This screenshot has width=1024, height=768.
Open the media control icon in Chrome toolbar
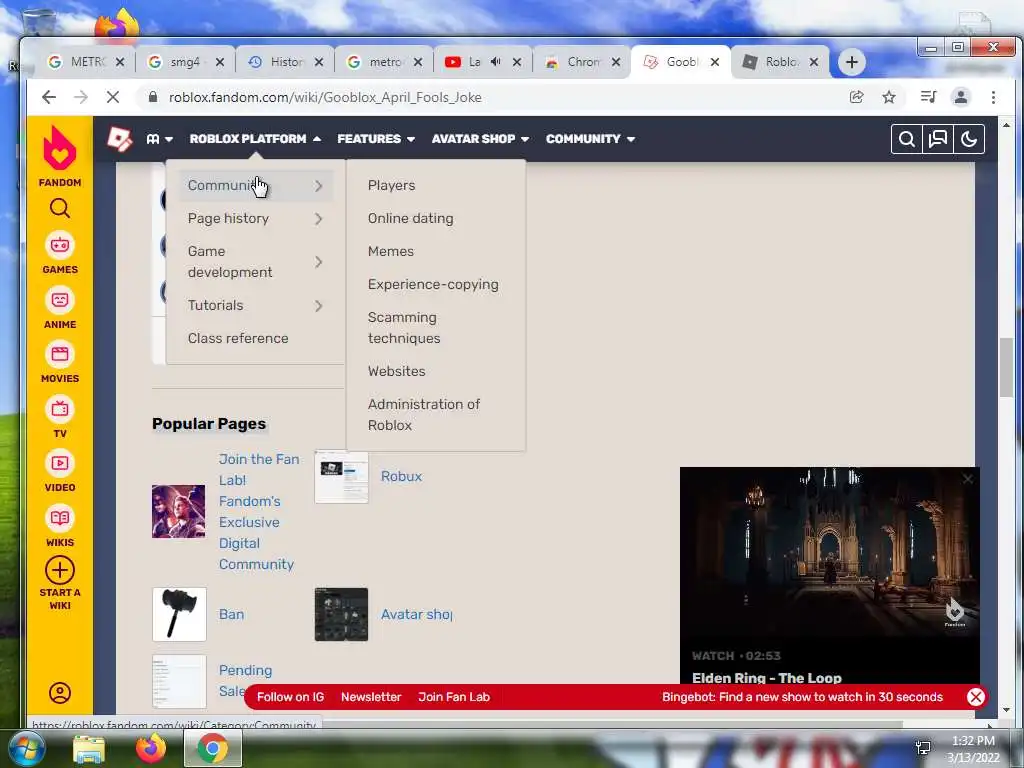tap(928, 97)
